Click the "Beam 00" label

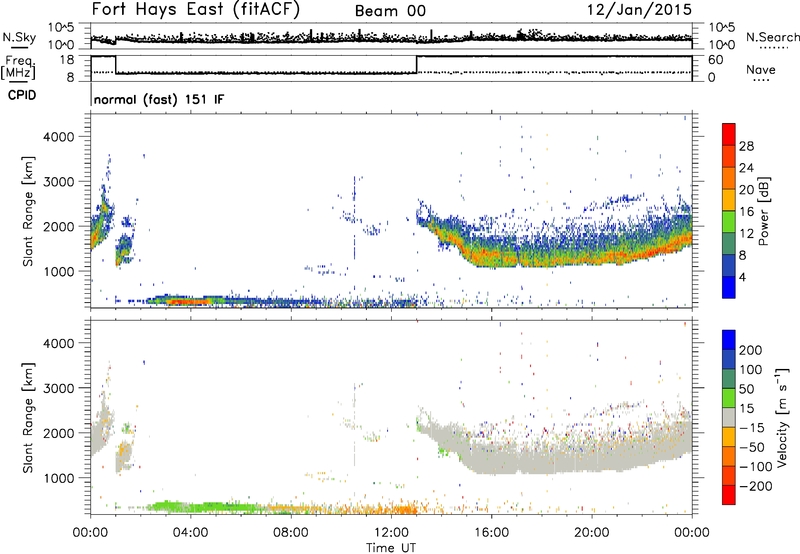[x=390, y=11]
